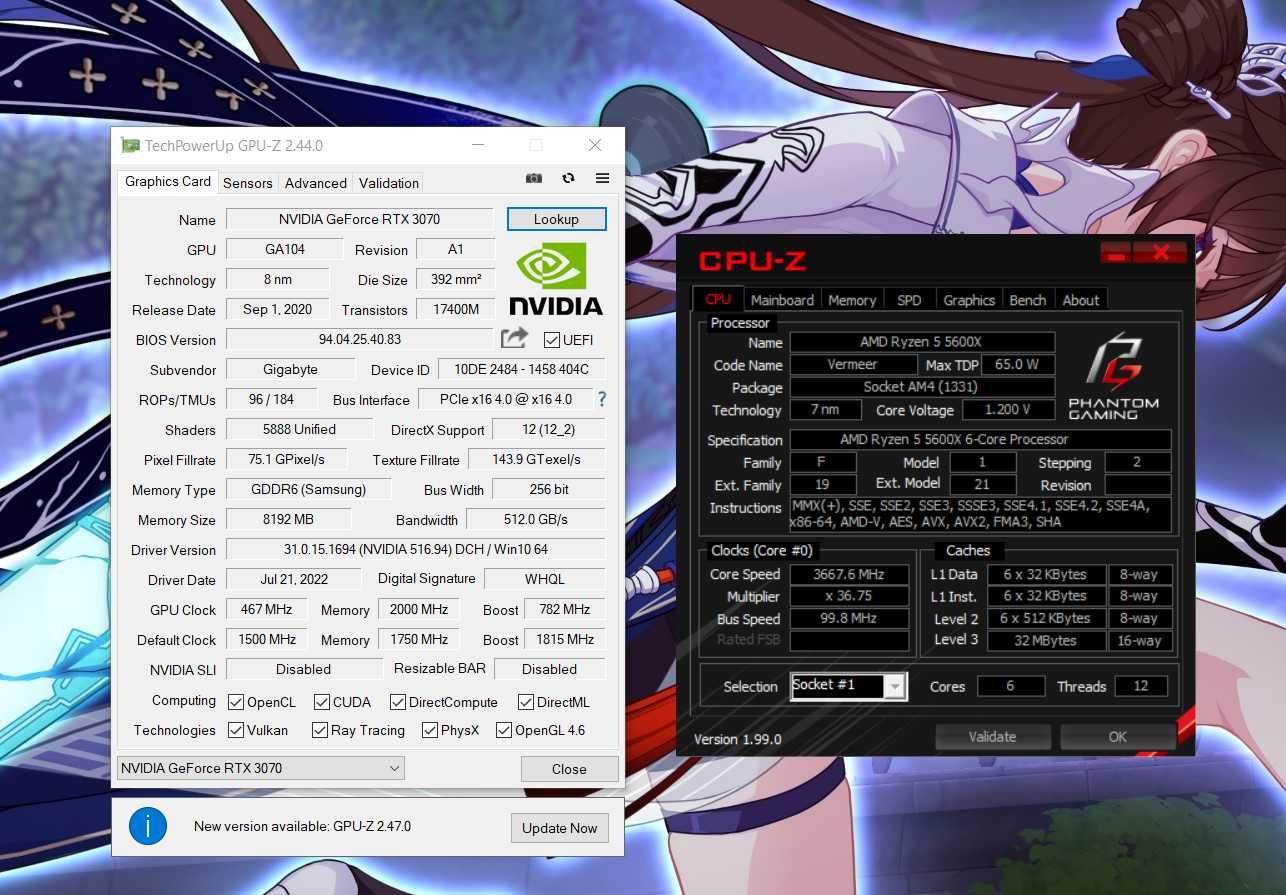This screenshot has height=895, width=1286.
Task: Click the Update Now button
Action: pos(559,828)
